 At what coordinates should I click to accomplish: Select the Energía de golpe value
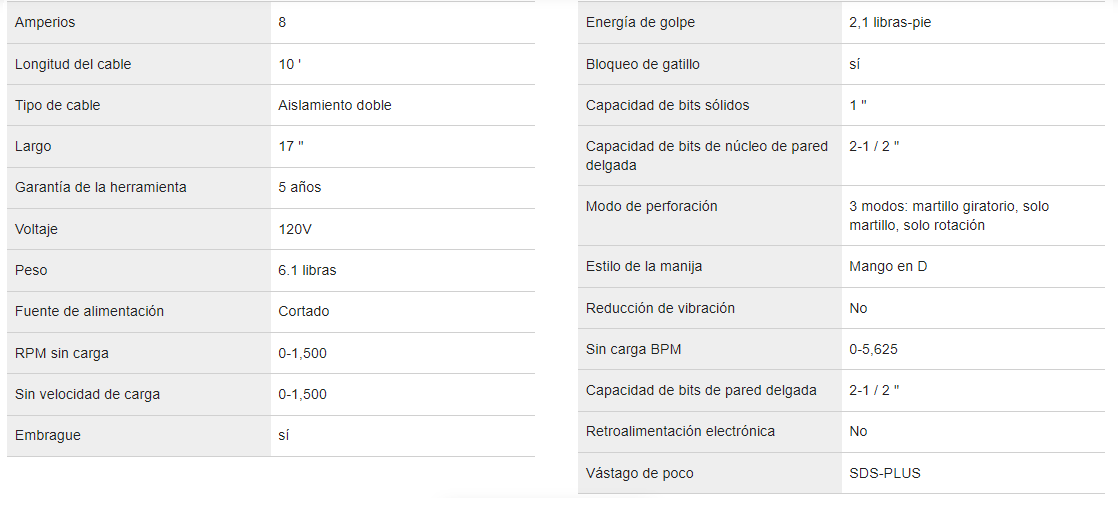click(x=891, y=23)
